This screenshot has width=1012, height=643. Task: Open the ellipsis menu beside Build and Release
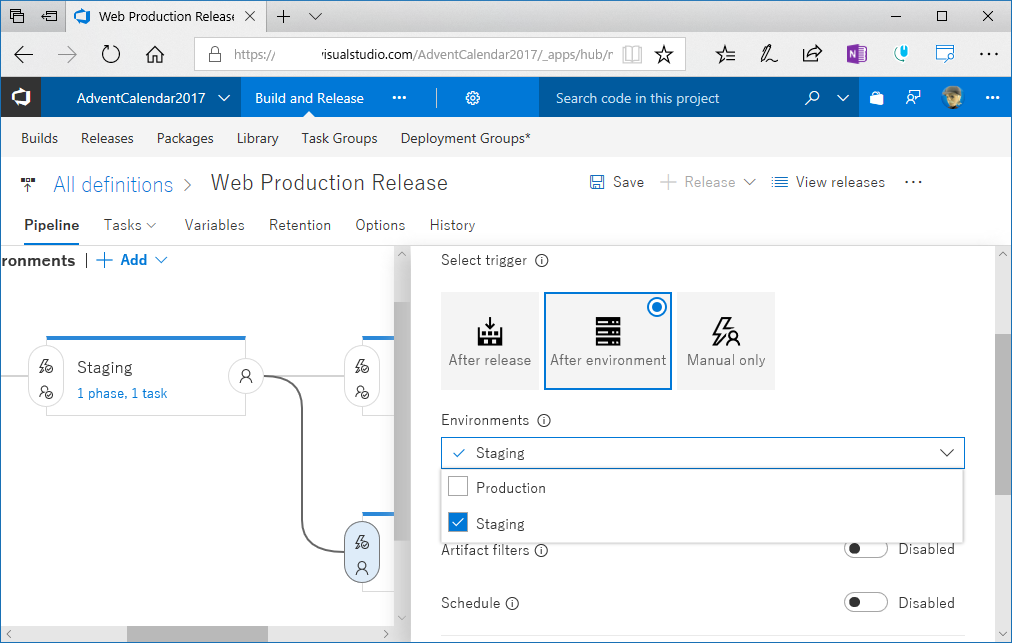click(x=400, y=97)
